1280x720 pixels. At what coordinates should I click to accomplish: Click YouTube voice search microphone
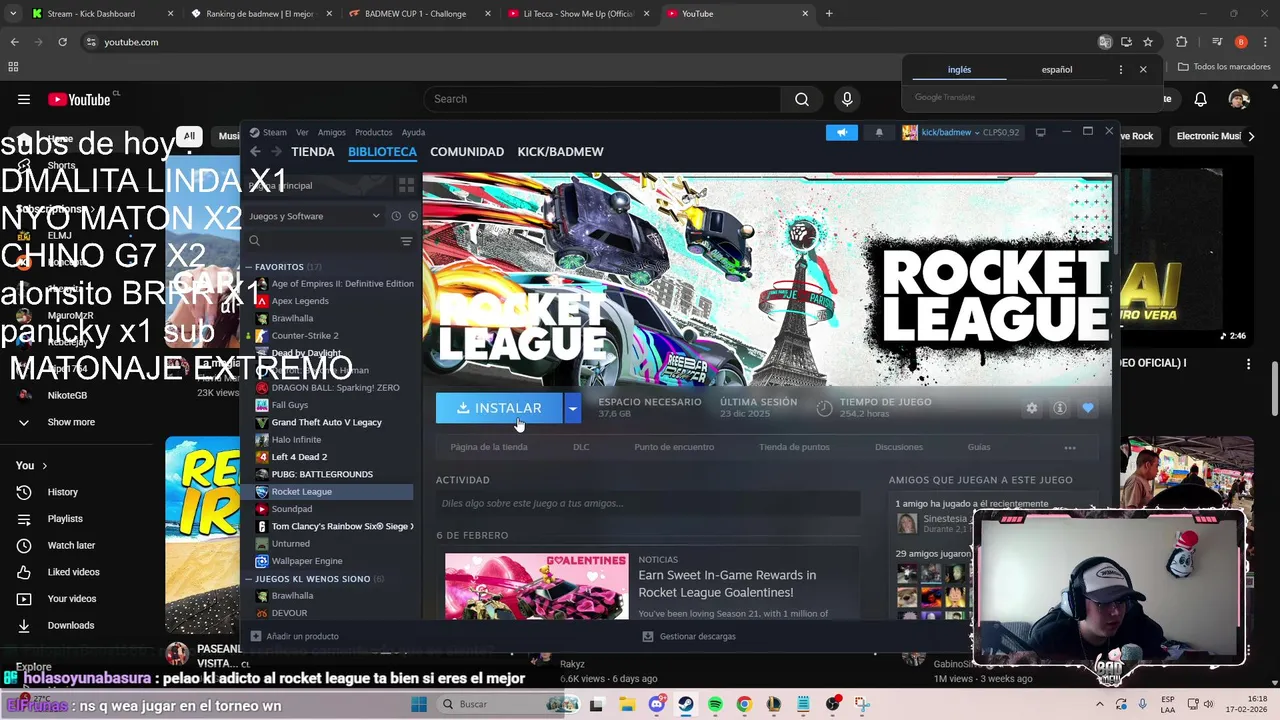pyautogui.click(x=847, y=99)
